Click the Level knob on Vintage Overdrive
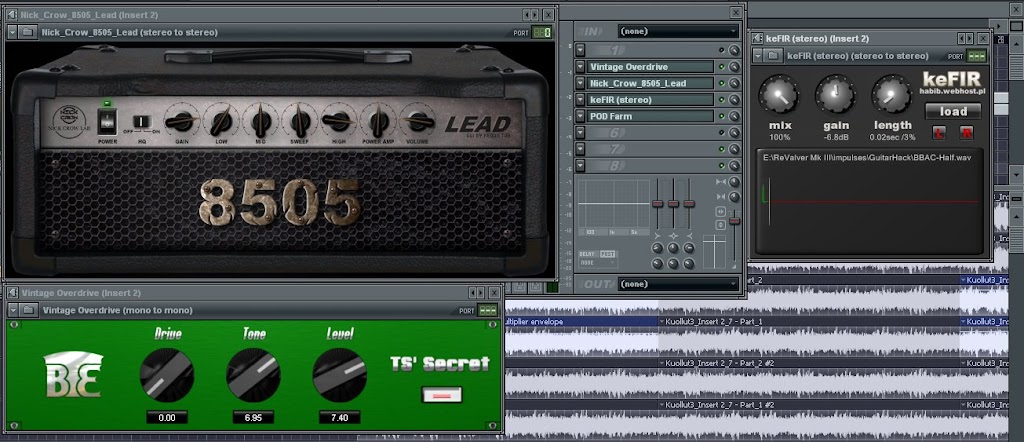The width and height of the screenshot is (1024, 442). click(340, 375)
